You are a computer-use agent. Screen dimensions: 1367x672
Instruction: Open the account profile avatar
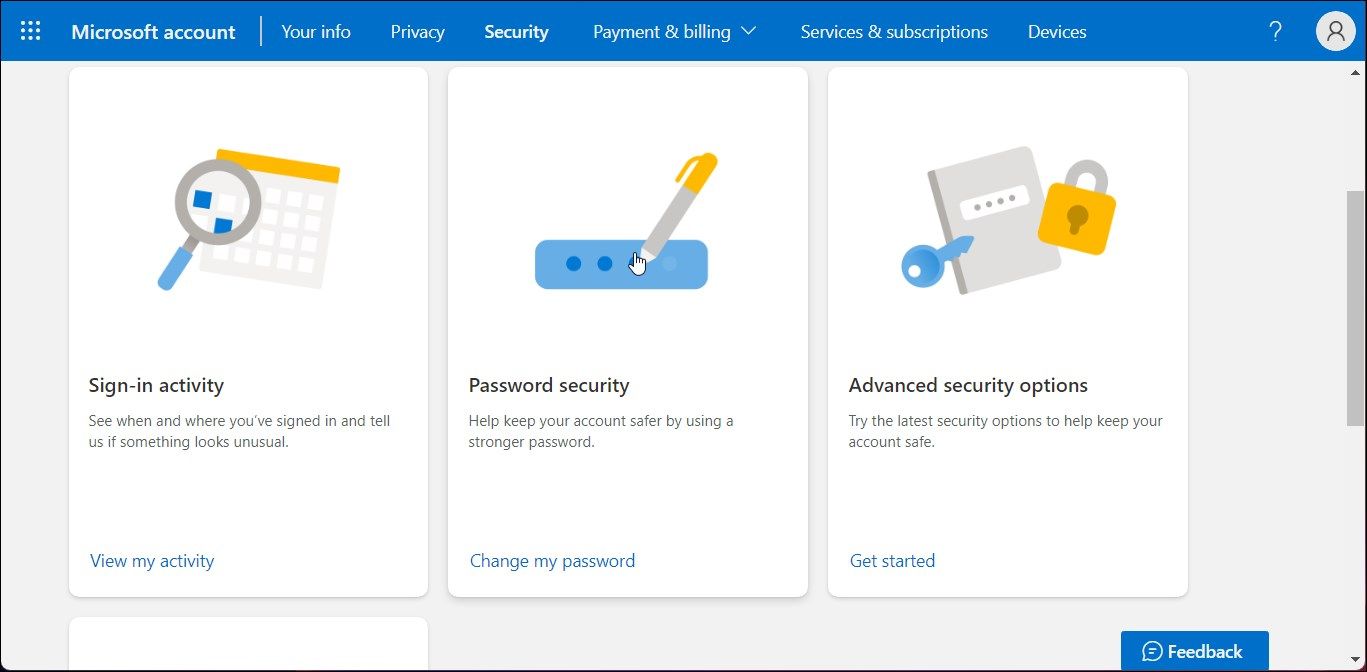(1335, 31)
